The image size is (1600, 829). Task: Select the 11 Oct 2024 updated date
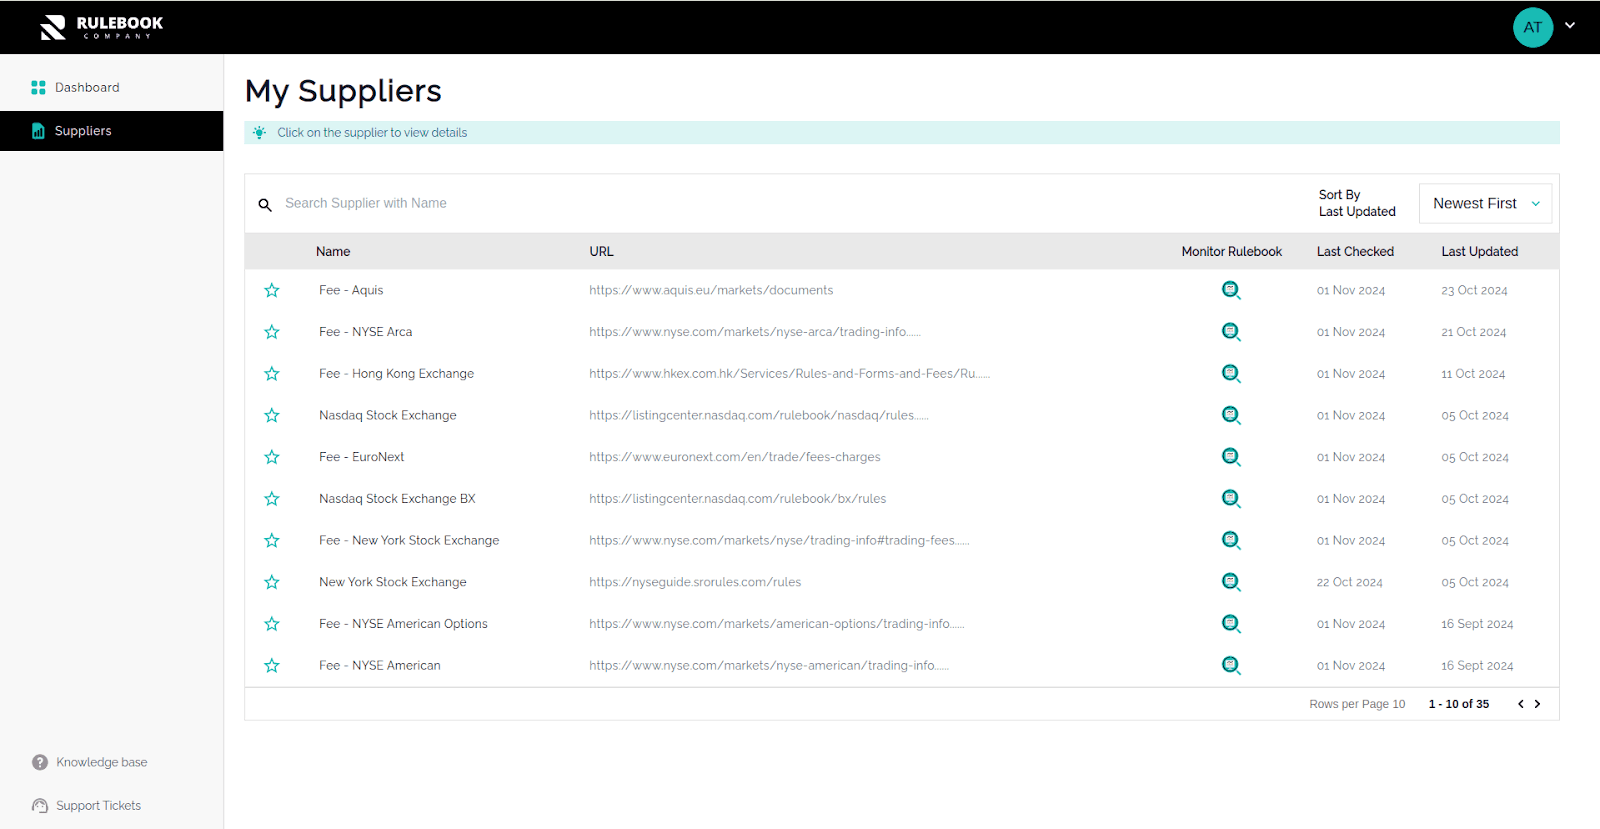(1473, 374)
